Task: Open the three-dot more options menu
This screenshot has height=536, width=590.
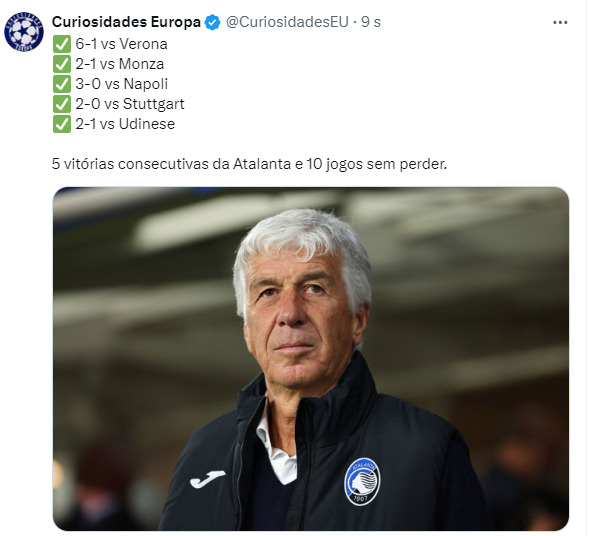Action: (560, 23)
